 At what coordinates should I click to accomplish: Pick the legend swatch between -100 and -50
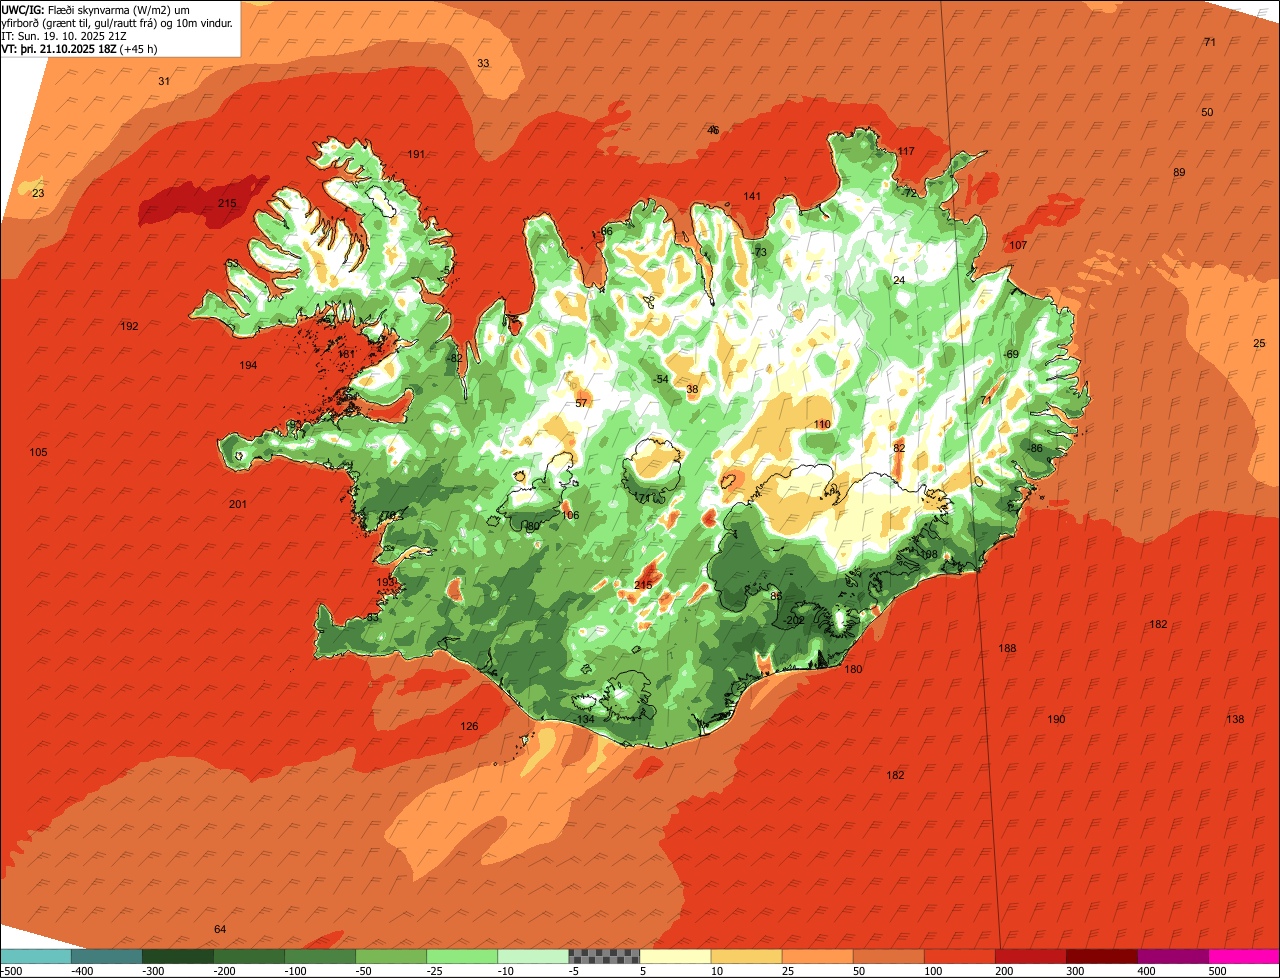pyautogui.click(x=320, y=956)
